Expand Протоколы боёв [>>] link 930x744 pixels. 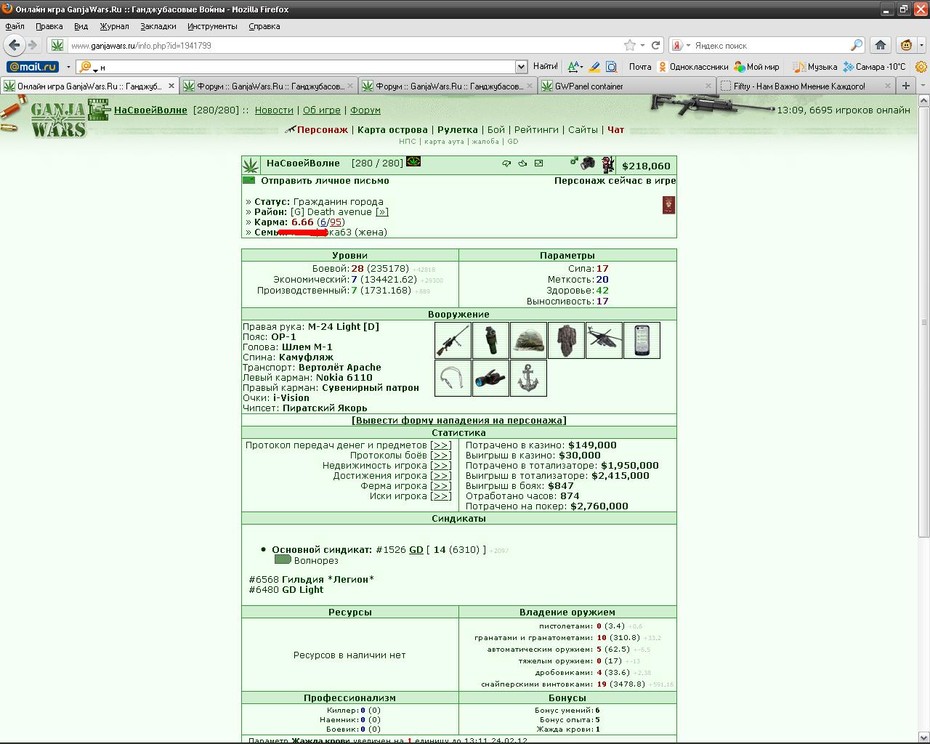coord(441,455)
